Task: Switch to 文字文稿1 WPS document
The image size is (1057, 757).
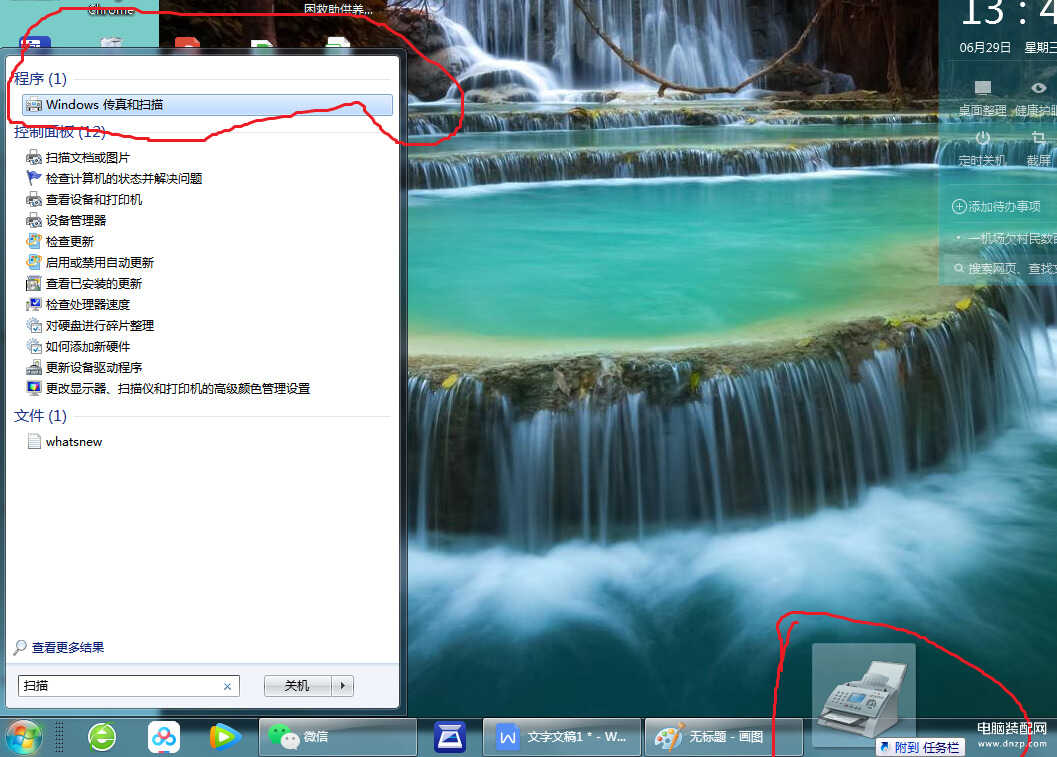Action: click(x=562, y=738)
